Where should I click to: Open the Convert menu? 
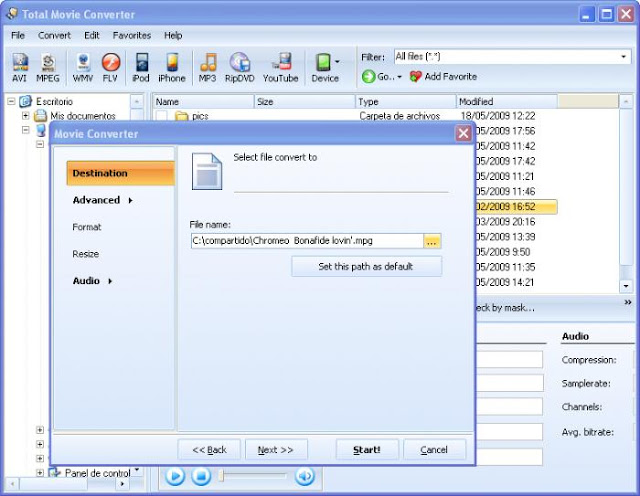point(54,36)
